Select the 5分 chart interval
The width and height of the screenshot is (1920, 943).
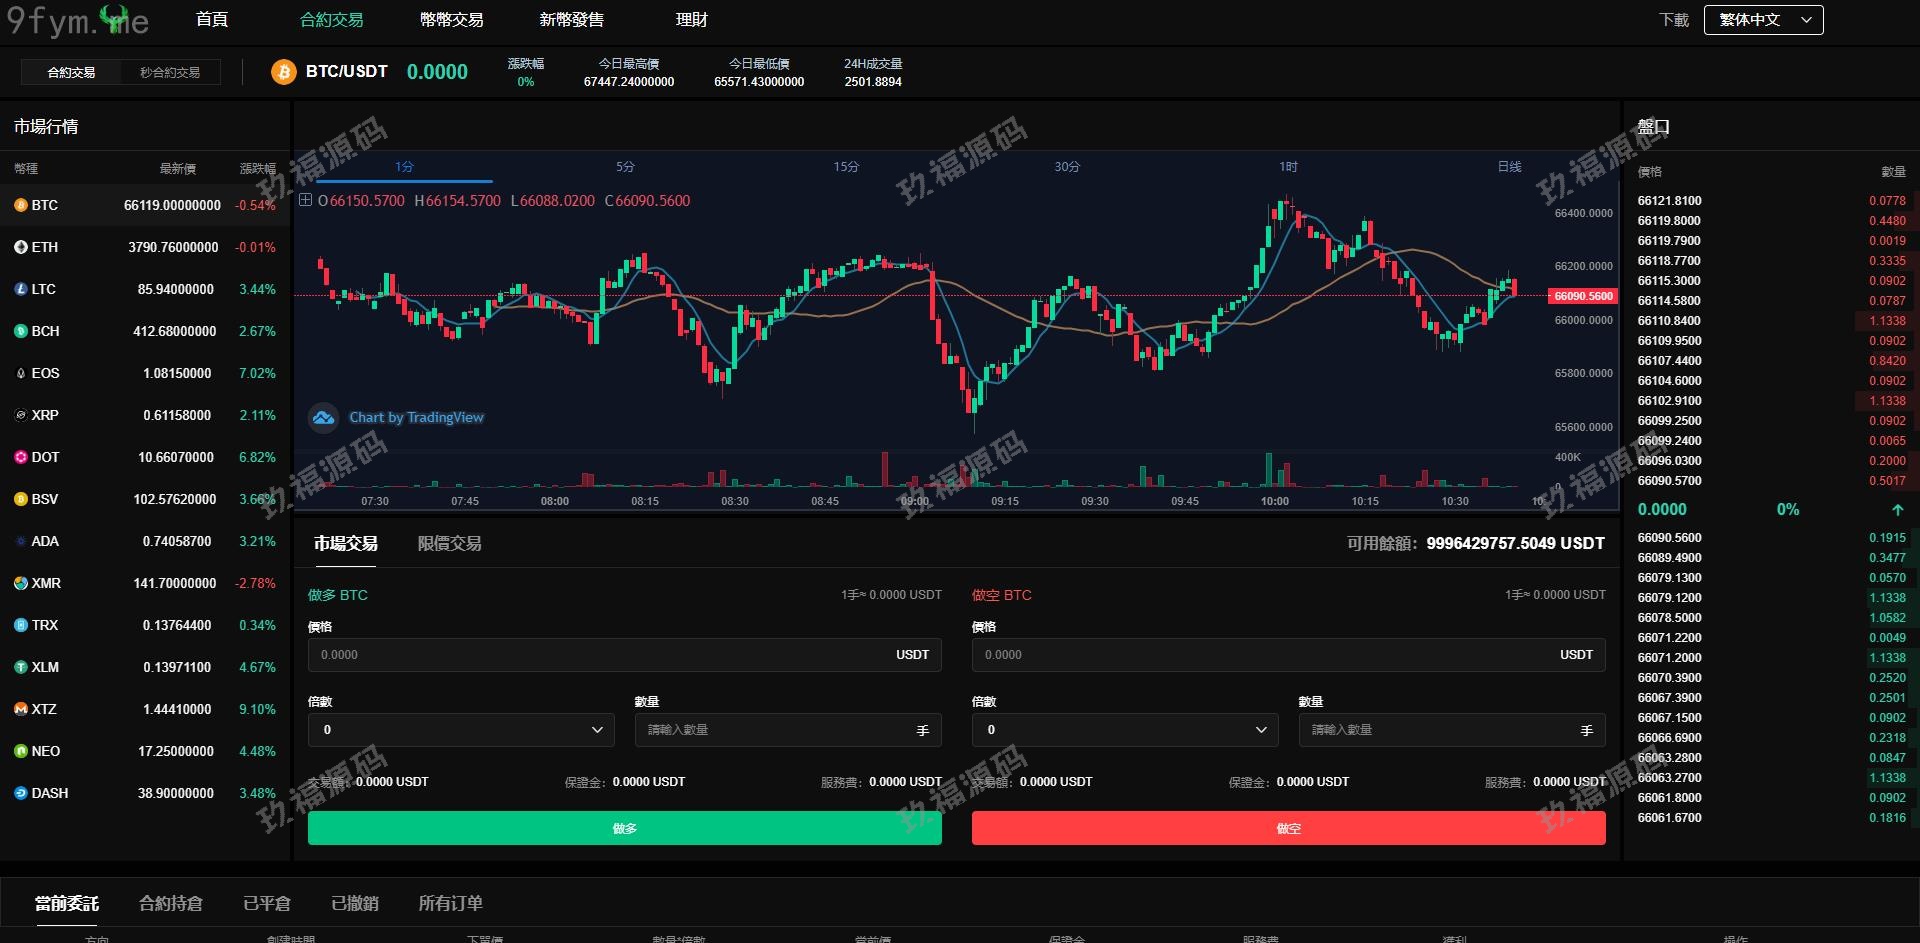pos(625,167)
